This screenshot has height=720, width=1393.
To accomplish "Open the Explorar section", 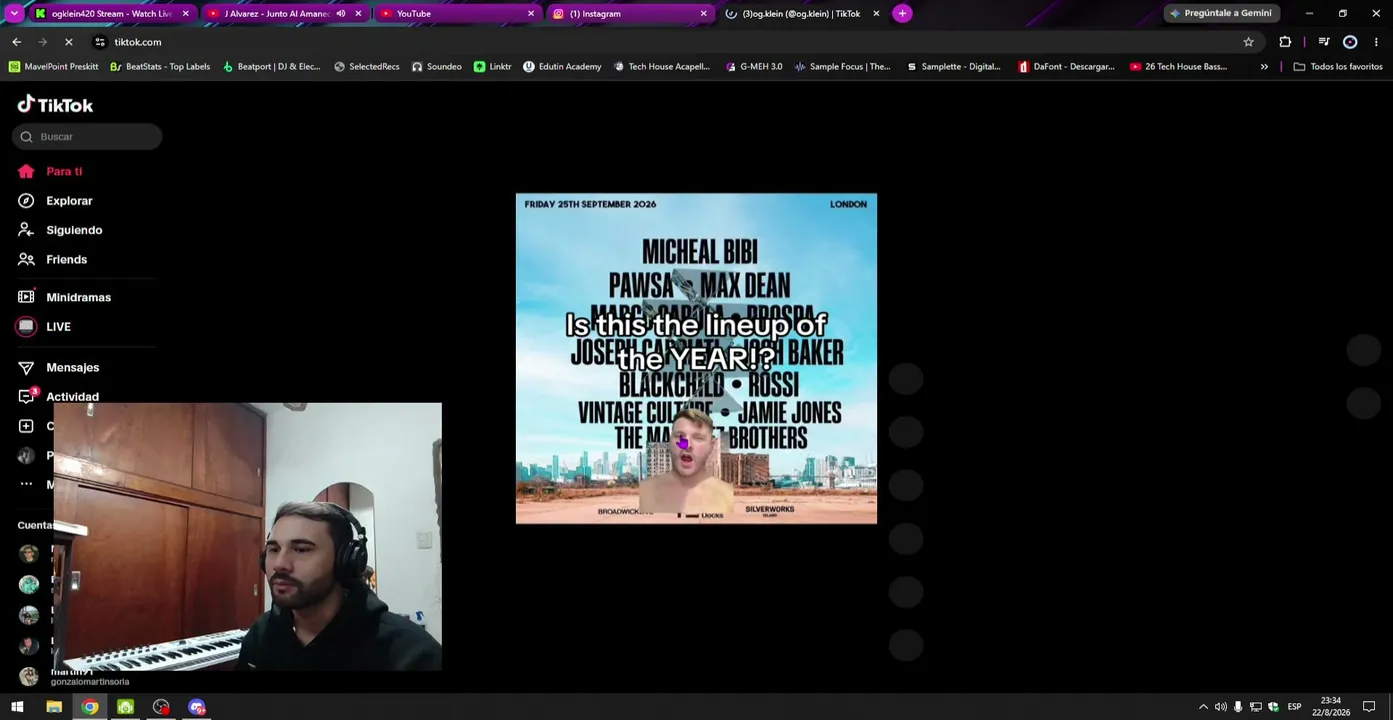I will click(69, 201).
